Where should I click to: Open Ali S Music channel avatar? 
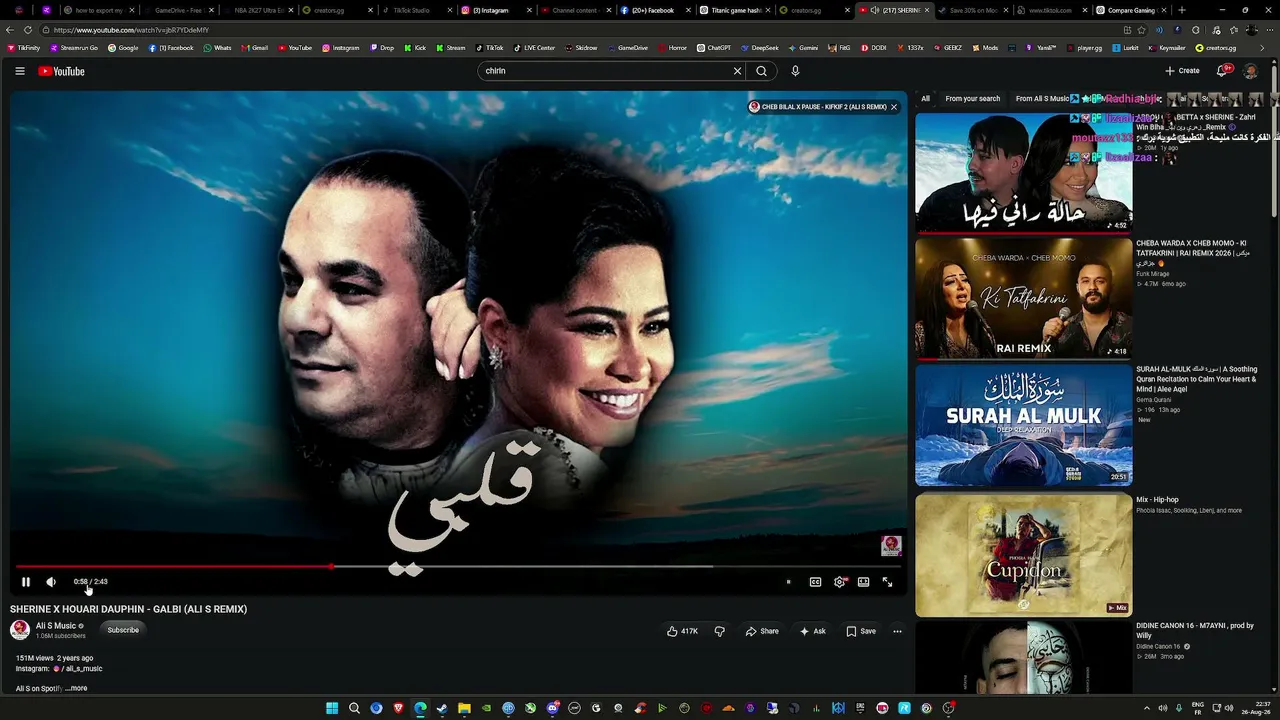coord(20,630)
